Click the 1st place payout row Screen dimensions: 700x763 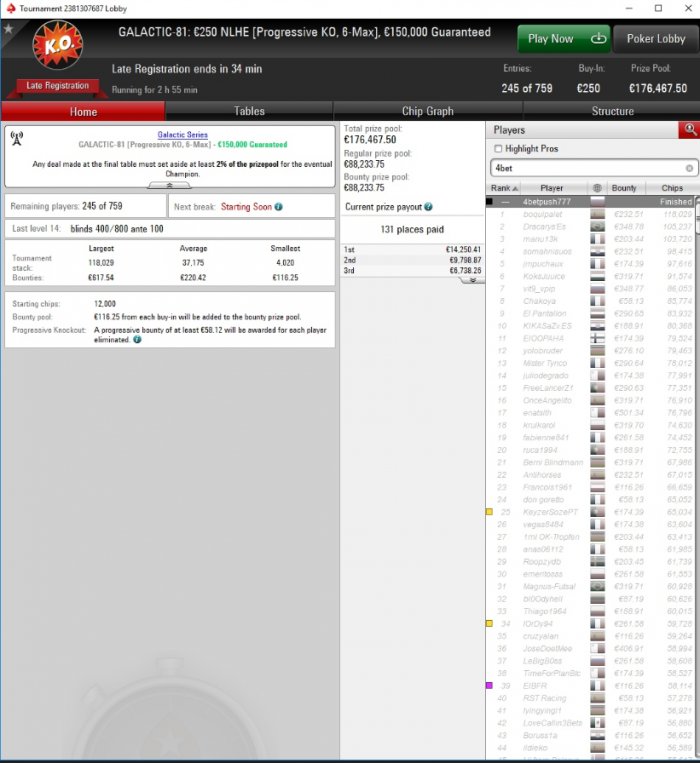tap(413, 250)
